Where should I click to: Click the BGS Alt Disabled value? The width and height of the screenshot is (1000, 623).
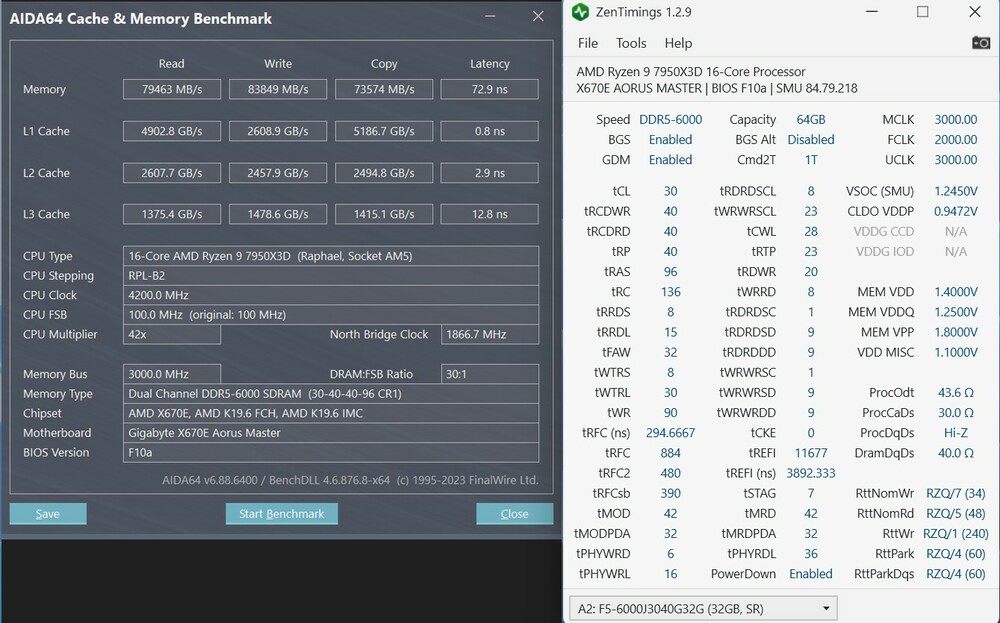[811, 140]
